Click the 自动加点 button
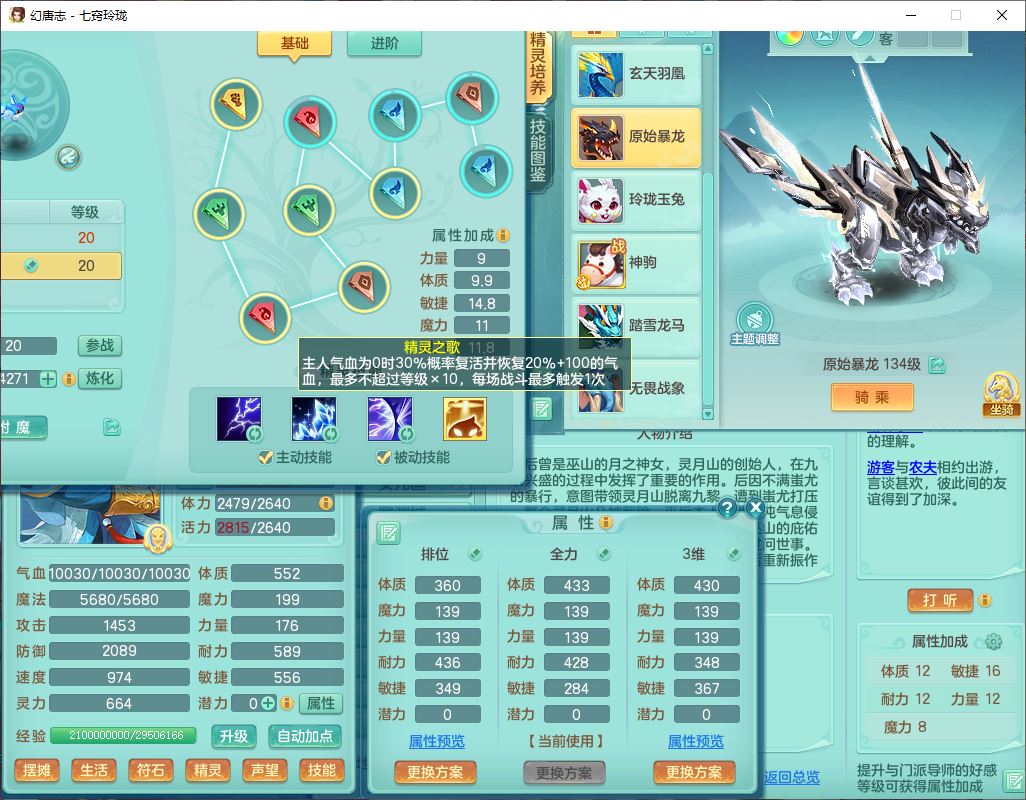Viewport: 1026px width, 800px height. click(305, 737)
